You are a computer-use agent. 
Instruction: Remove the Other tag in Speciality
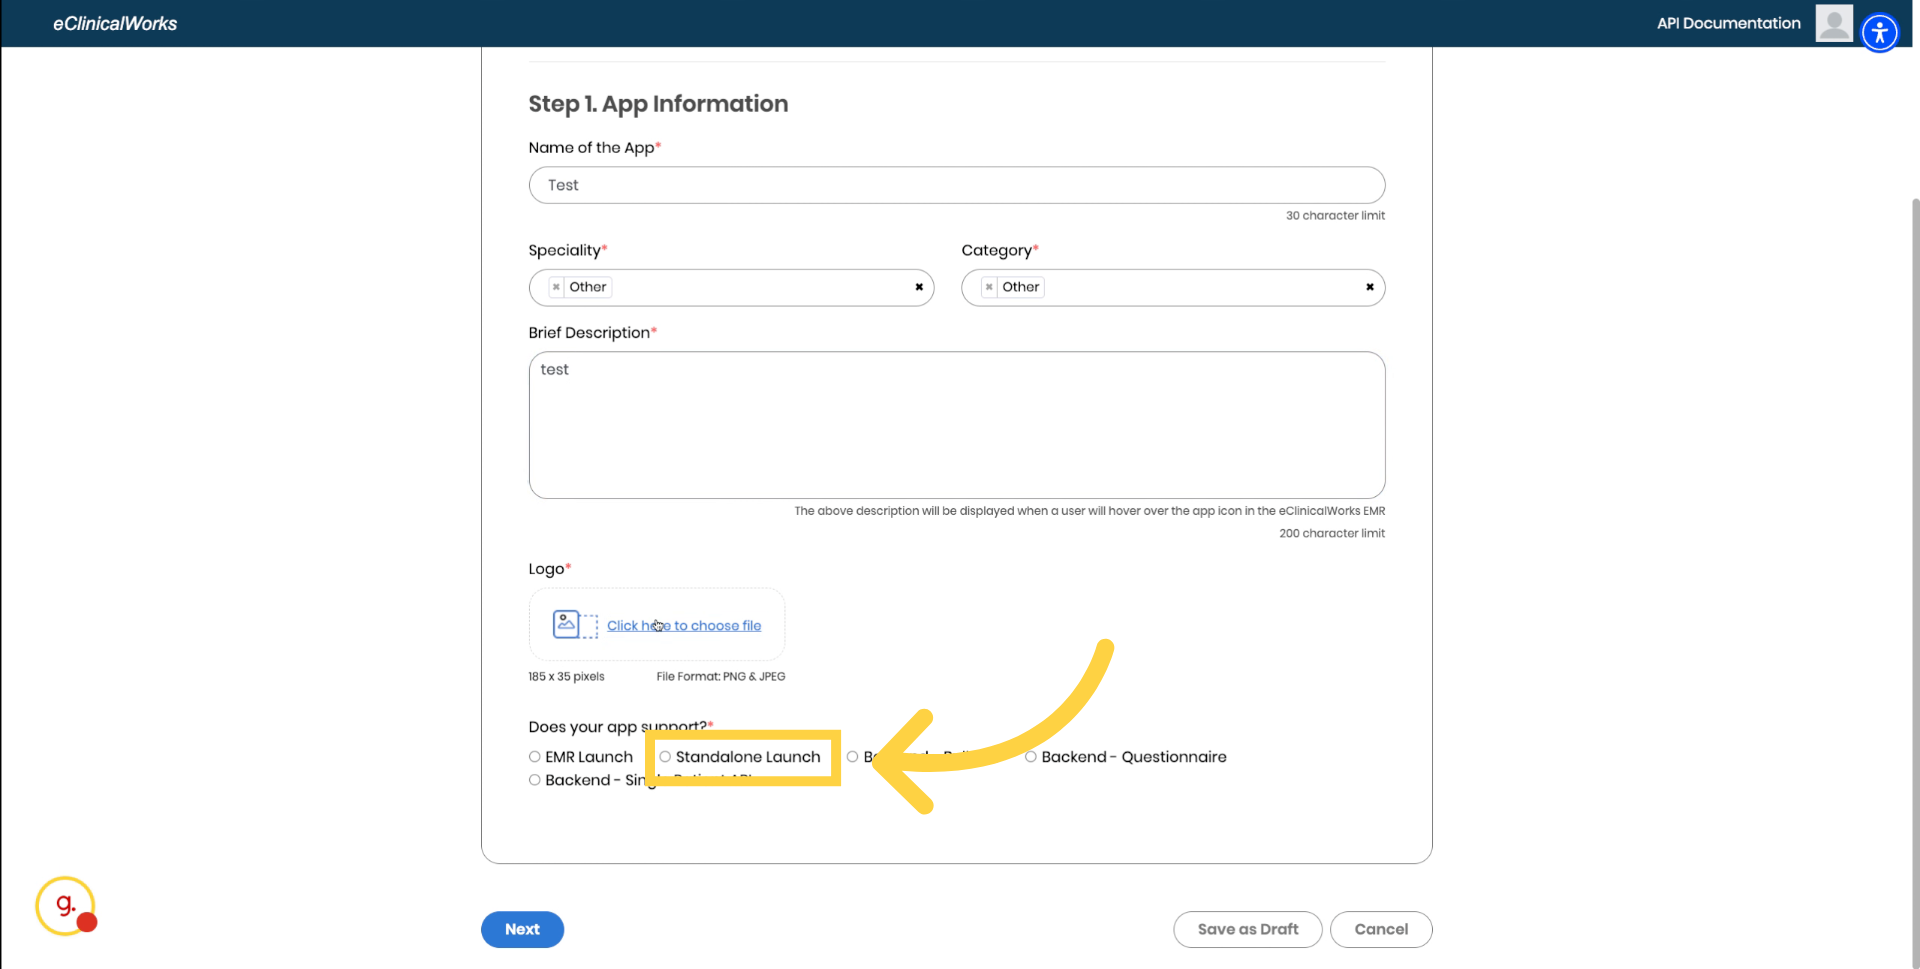pos(557,287)
